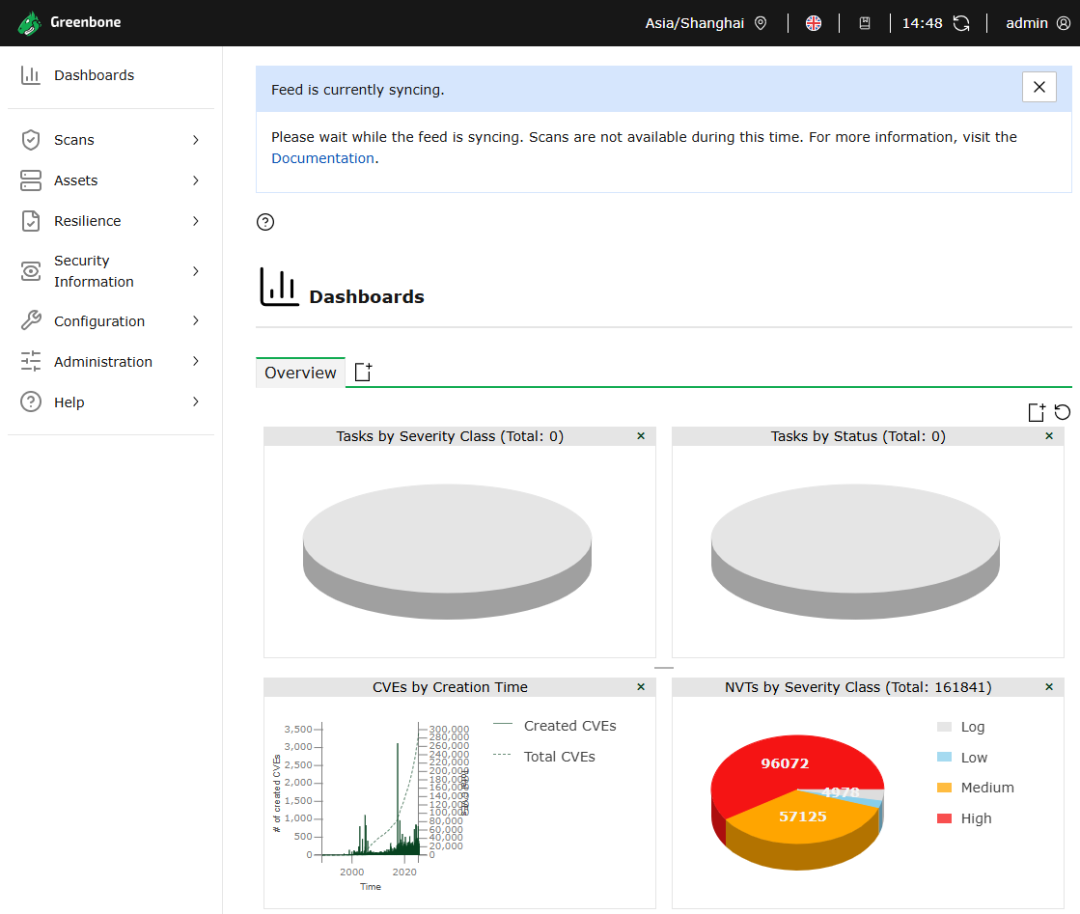This screenshot has width=1080, height=914.
Task: Select Scans in the sidebar
Action: [74, 140]
